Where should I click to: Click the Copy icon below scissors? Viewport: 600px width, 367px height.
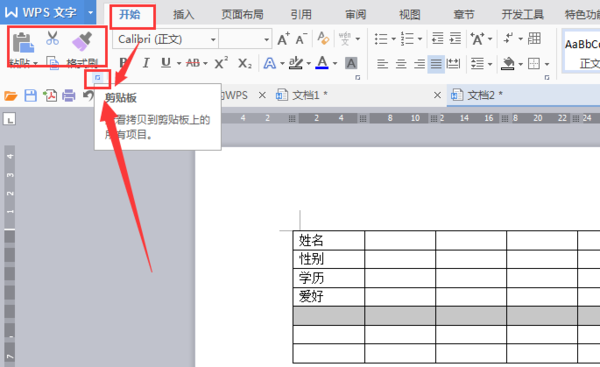pyautogui.click(x=52, y=63)
